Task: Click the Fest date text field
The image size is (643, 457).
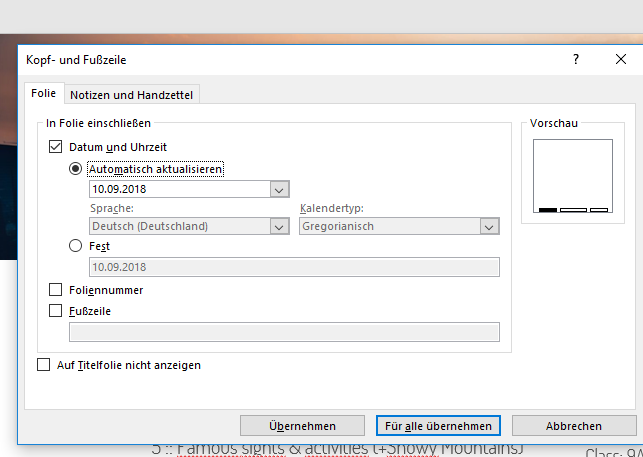Action: 294,267
